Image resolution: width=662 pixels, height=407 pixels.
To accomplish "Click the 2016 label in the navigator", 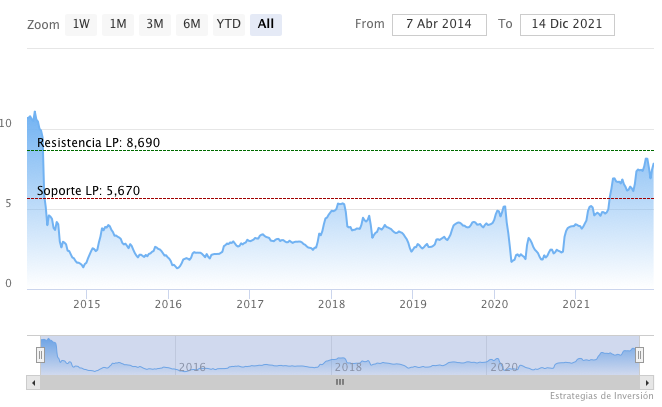I will (192, 367).
